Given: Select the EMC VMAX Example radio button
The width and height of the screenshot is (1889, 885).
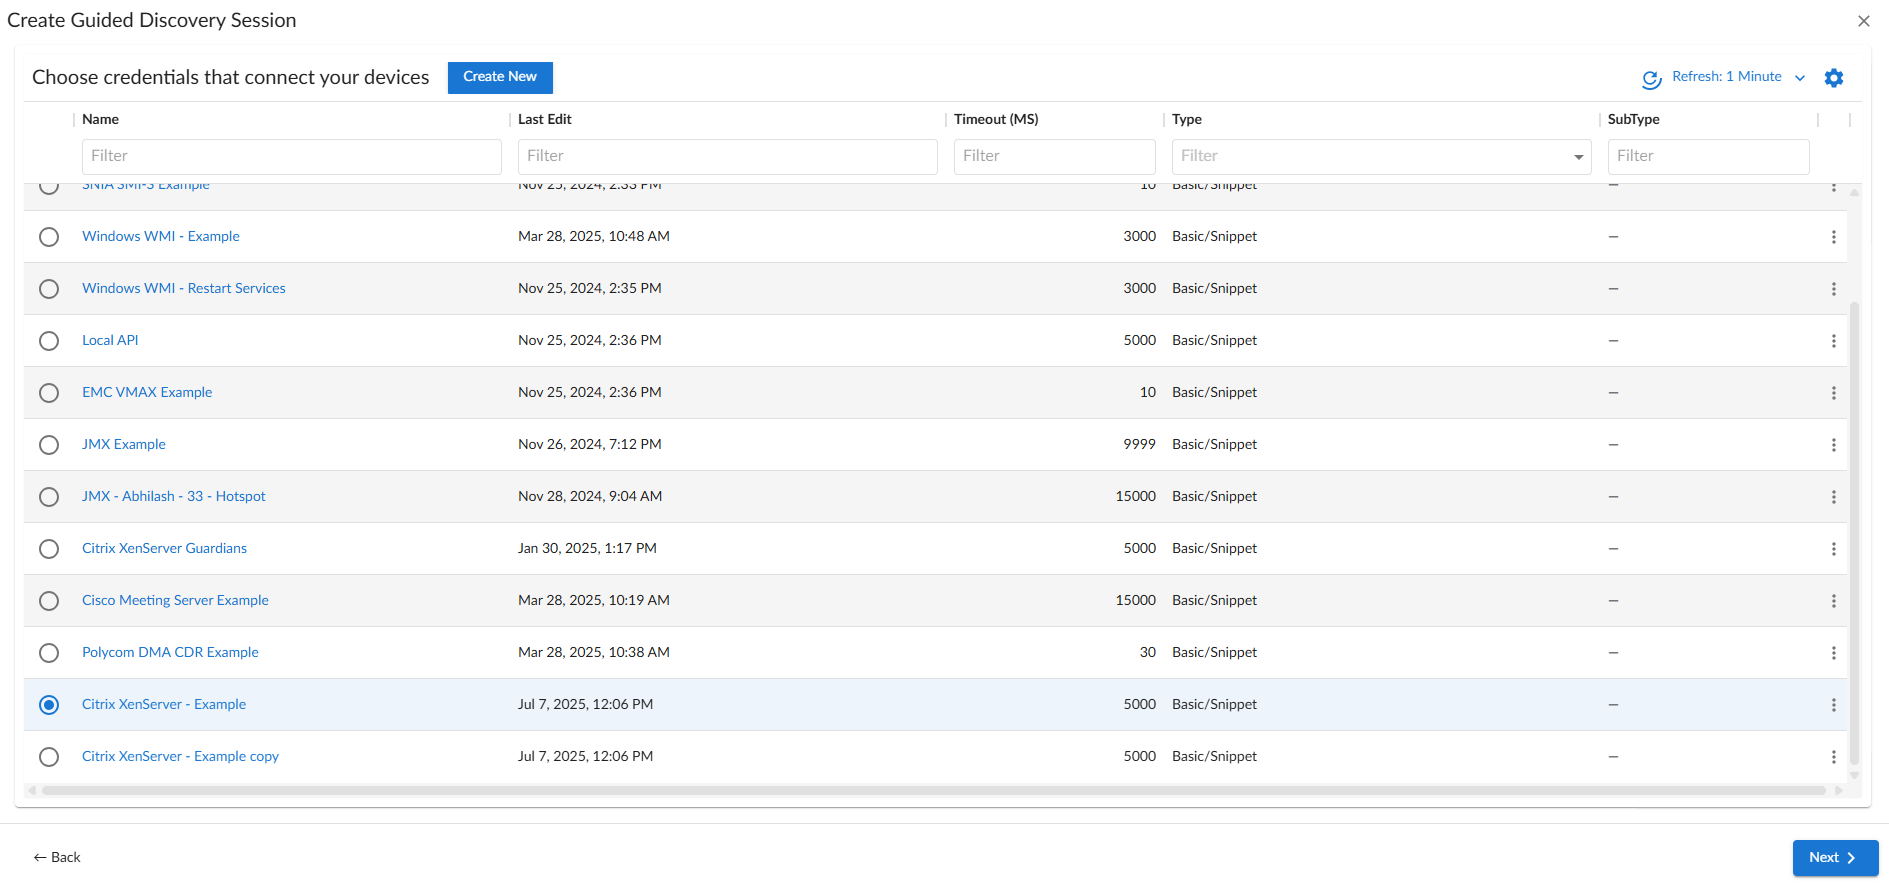Looking at the screenshot, I should pyautogui.click(x=49, y=393).
